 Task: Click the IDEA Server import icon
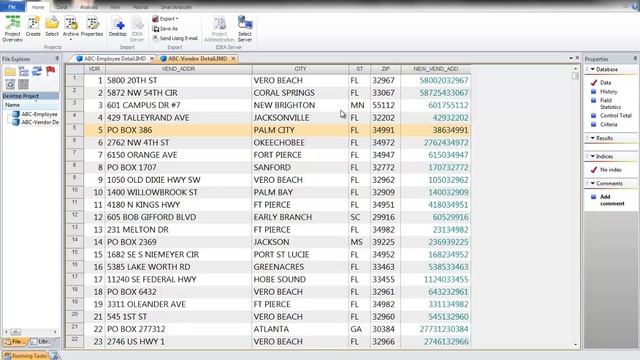[x=137, y=29]
